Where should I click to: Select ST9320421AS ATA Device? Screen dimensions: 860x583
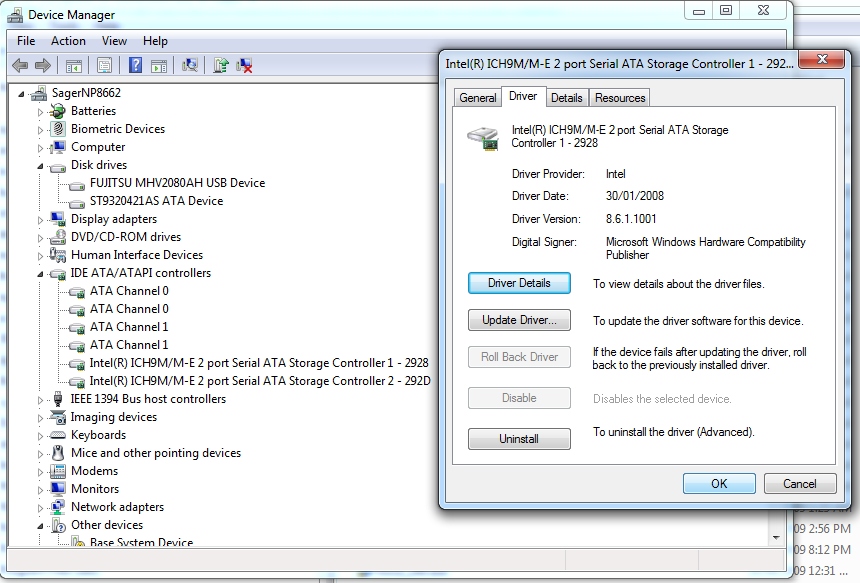click(x=156, y=201)
